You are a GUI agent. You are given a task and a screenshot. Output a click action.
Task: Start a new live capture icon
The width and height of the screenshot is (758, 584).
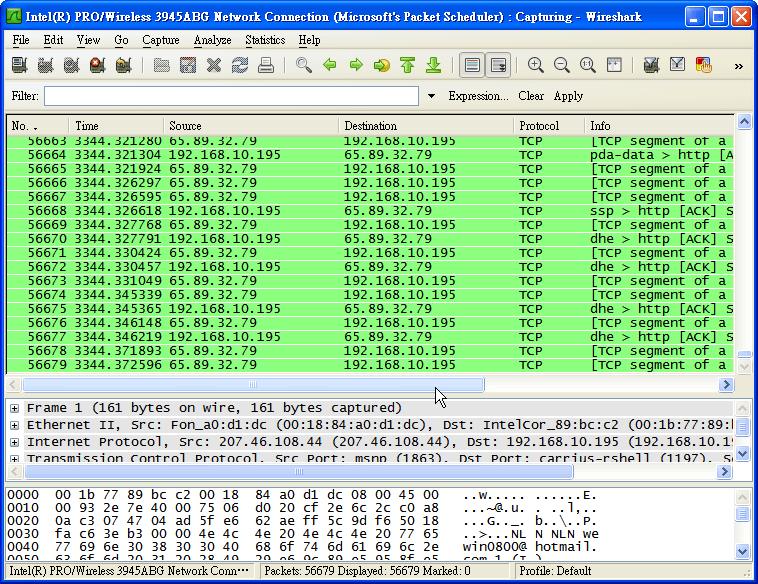click(72, 65)
